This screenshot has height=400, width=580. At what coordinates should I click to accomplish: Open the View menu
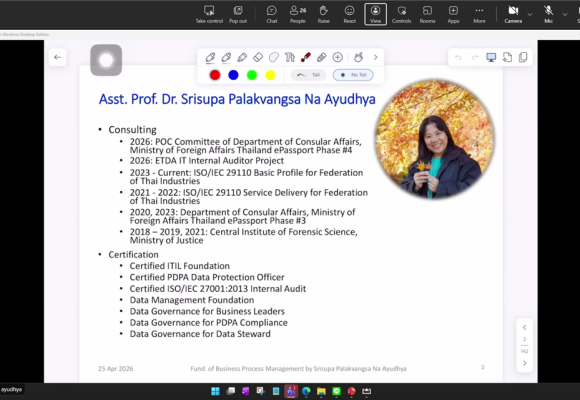[x=375, y=14]
